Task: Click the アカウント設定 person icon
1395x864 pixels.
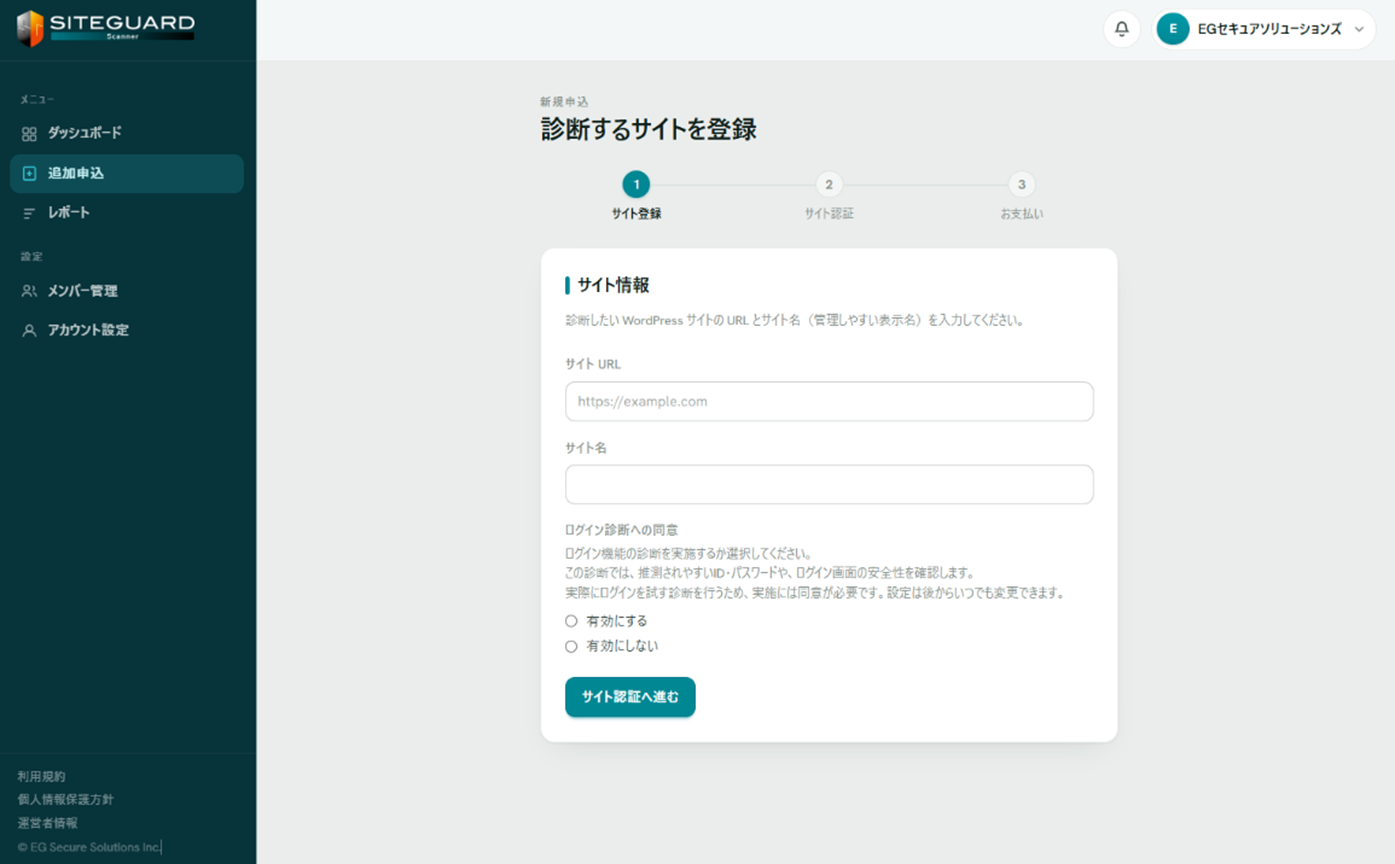Action: (29, 330)
